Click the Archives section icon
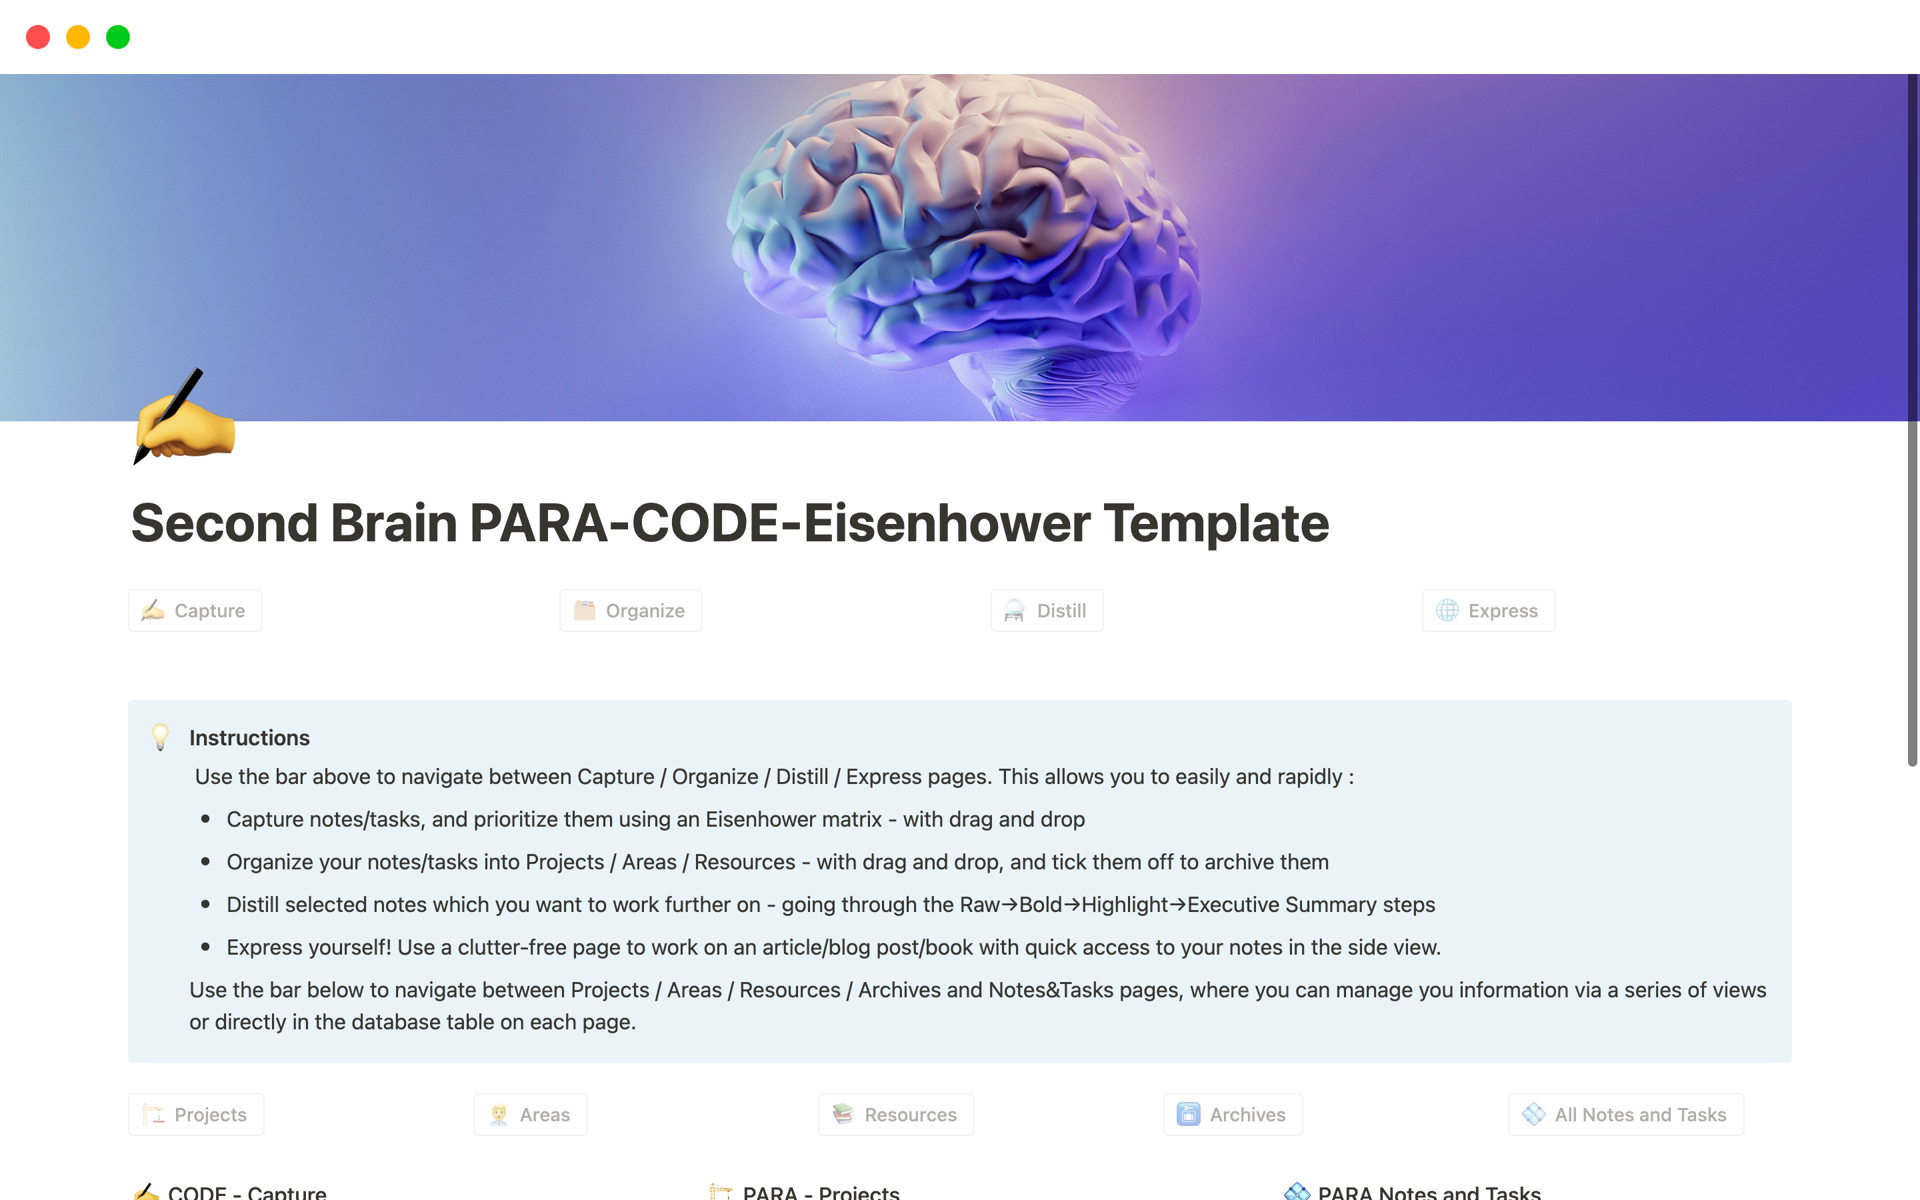1920x1200 pixels. 1187,1113
